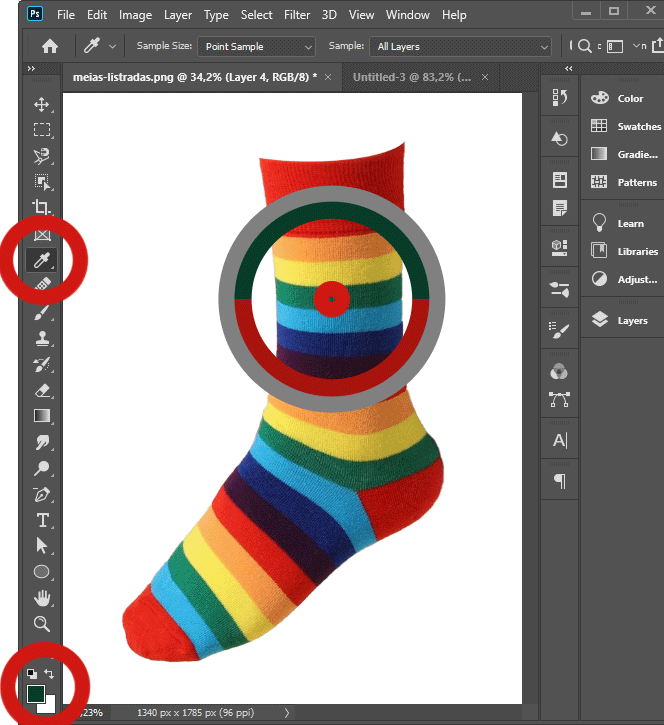Viewport: 664px width, 725px height.
Task: Select the Move tool
Action: [x=42, y=104]
